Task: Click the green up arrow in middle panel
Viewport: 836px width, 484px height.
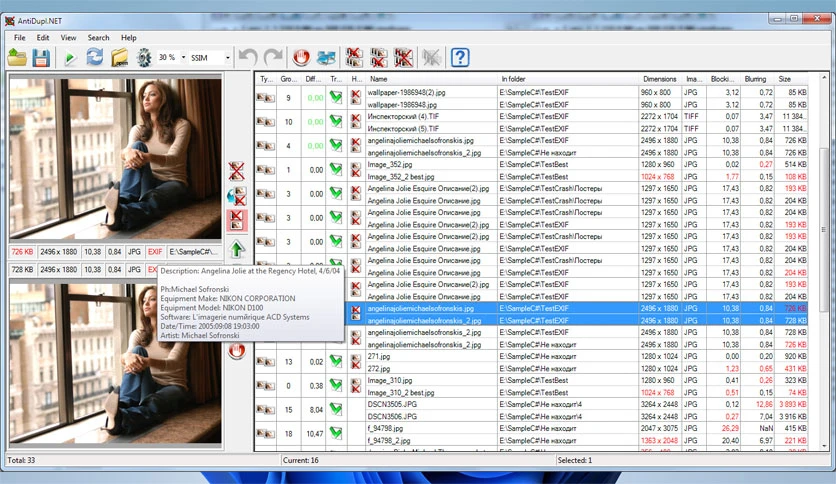Action: coord(237,248)
